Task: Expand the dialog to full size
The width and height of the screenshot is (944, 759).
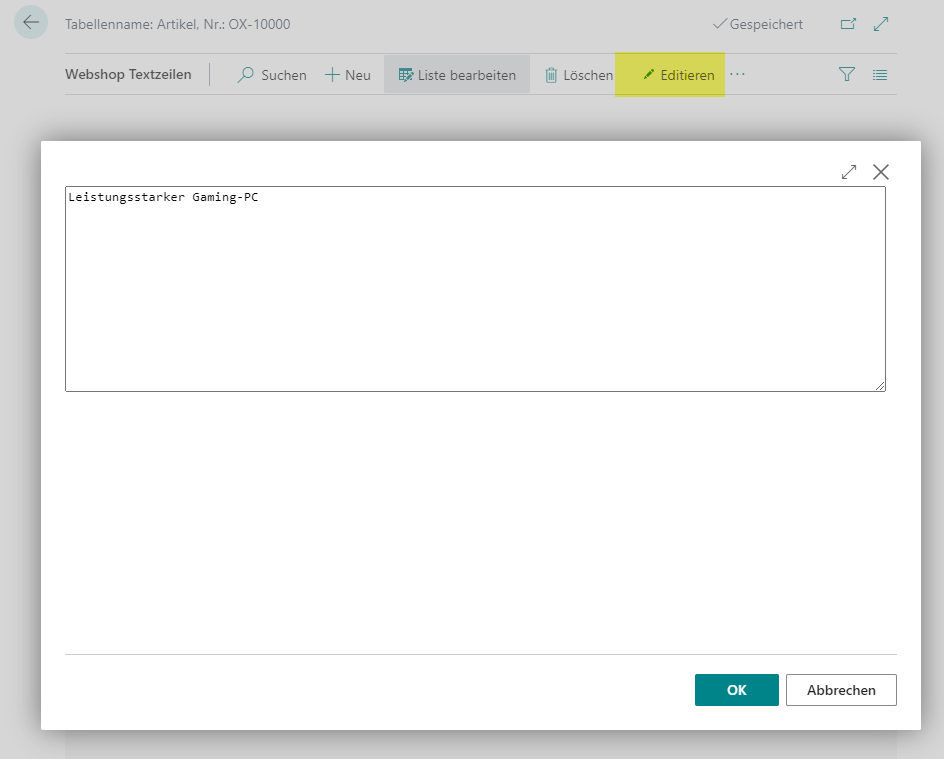Action: point(849,172)
